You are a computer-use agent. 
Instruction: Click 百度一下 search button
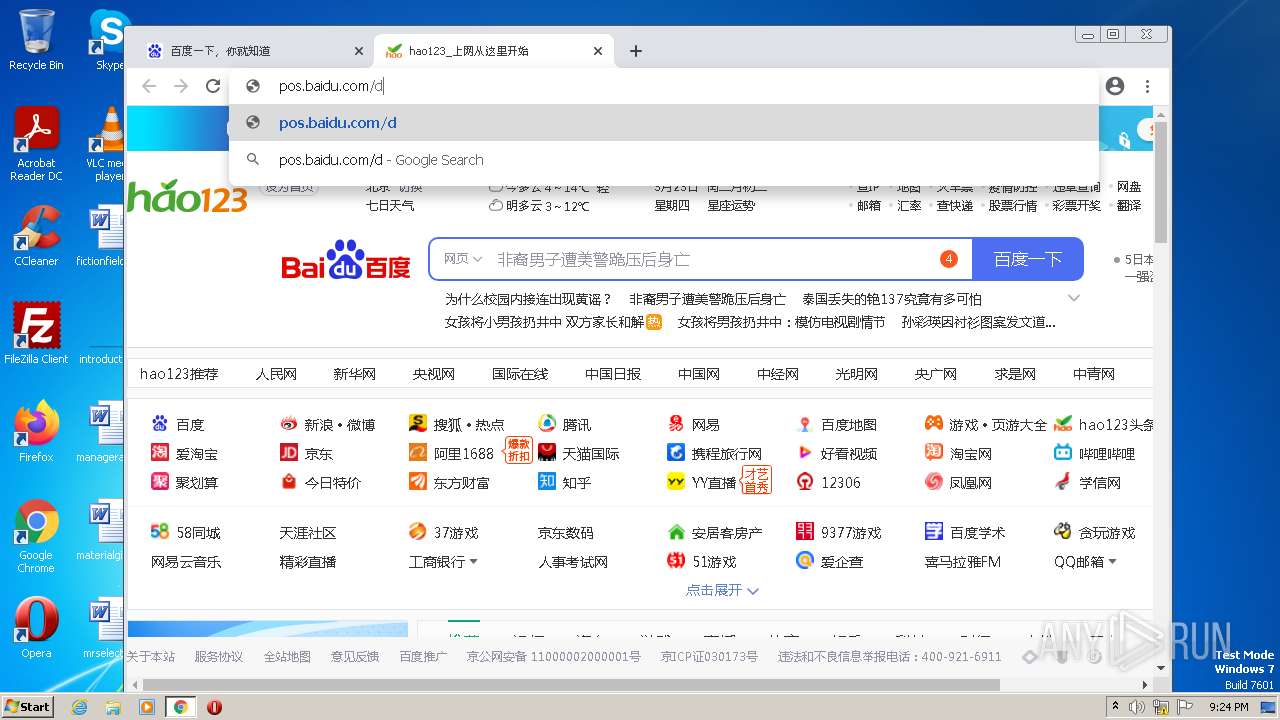coord(1027,259)
